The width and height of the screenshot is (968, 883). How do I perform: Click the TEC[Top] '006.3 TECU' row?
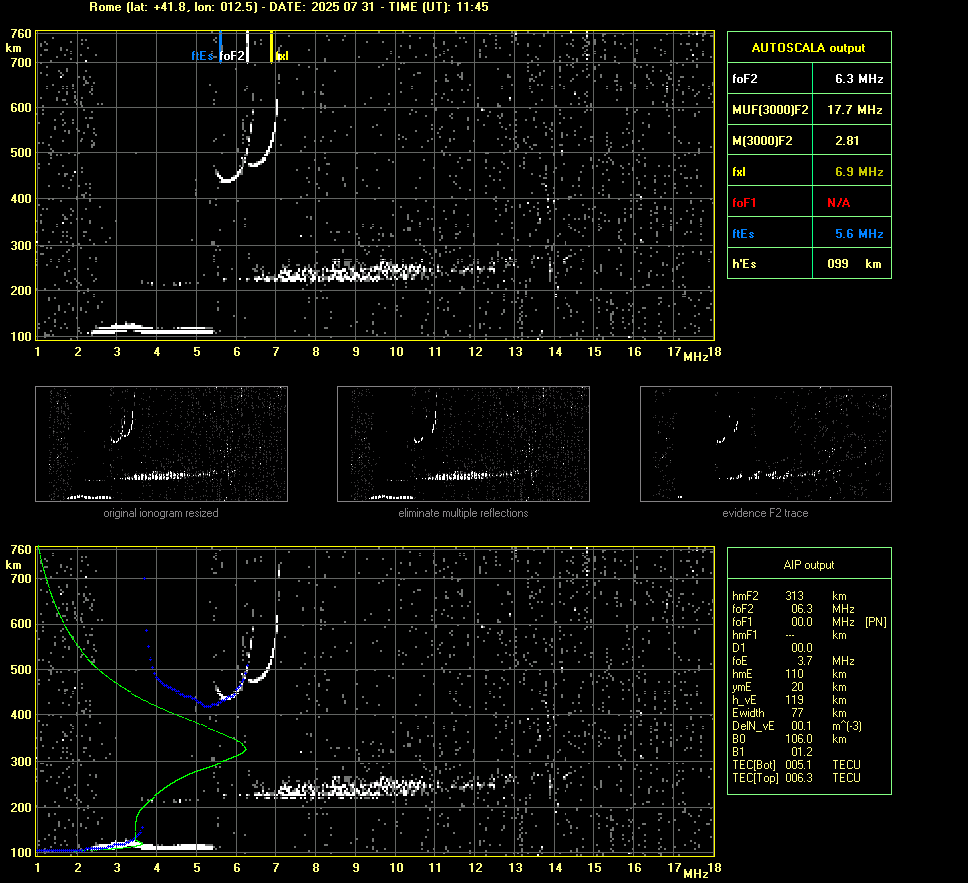pyautogui.click(x=796, y=777)
